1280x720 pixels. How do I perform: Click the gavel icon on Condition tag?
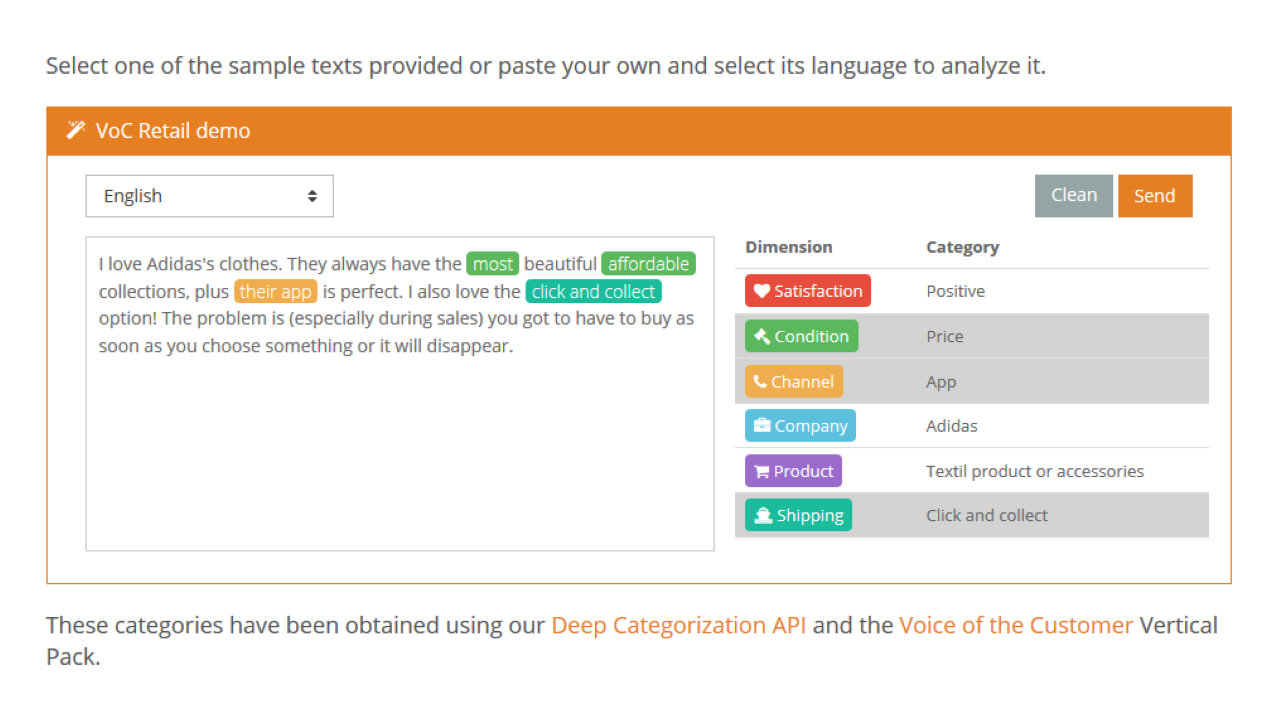[762, 336]
